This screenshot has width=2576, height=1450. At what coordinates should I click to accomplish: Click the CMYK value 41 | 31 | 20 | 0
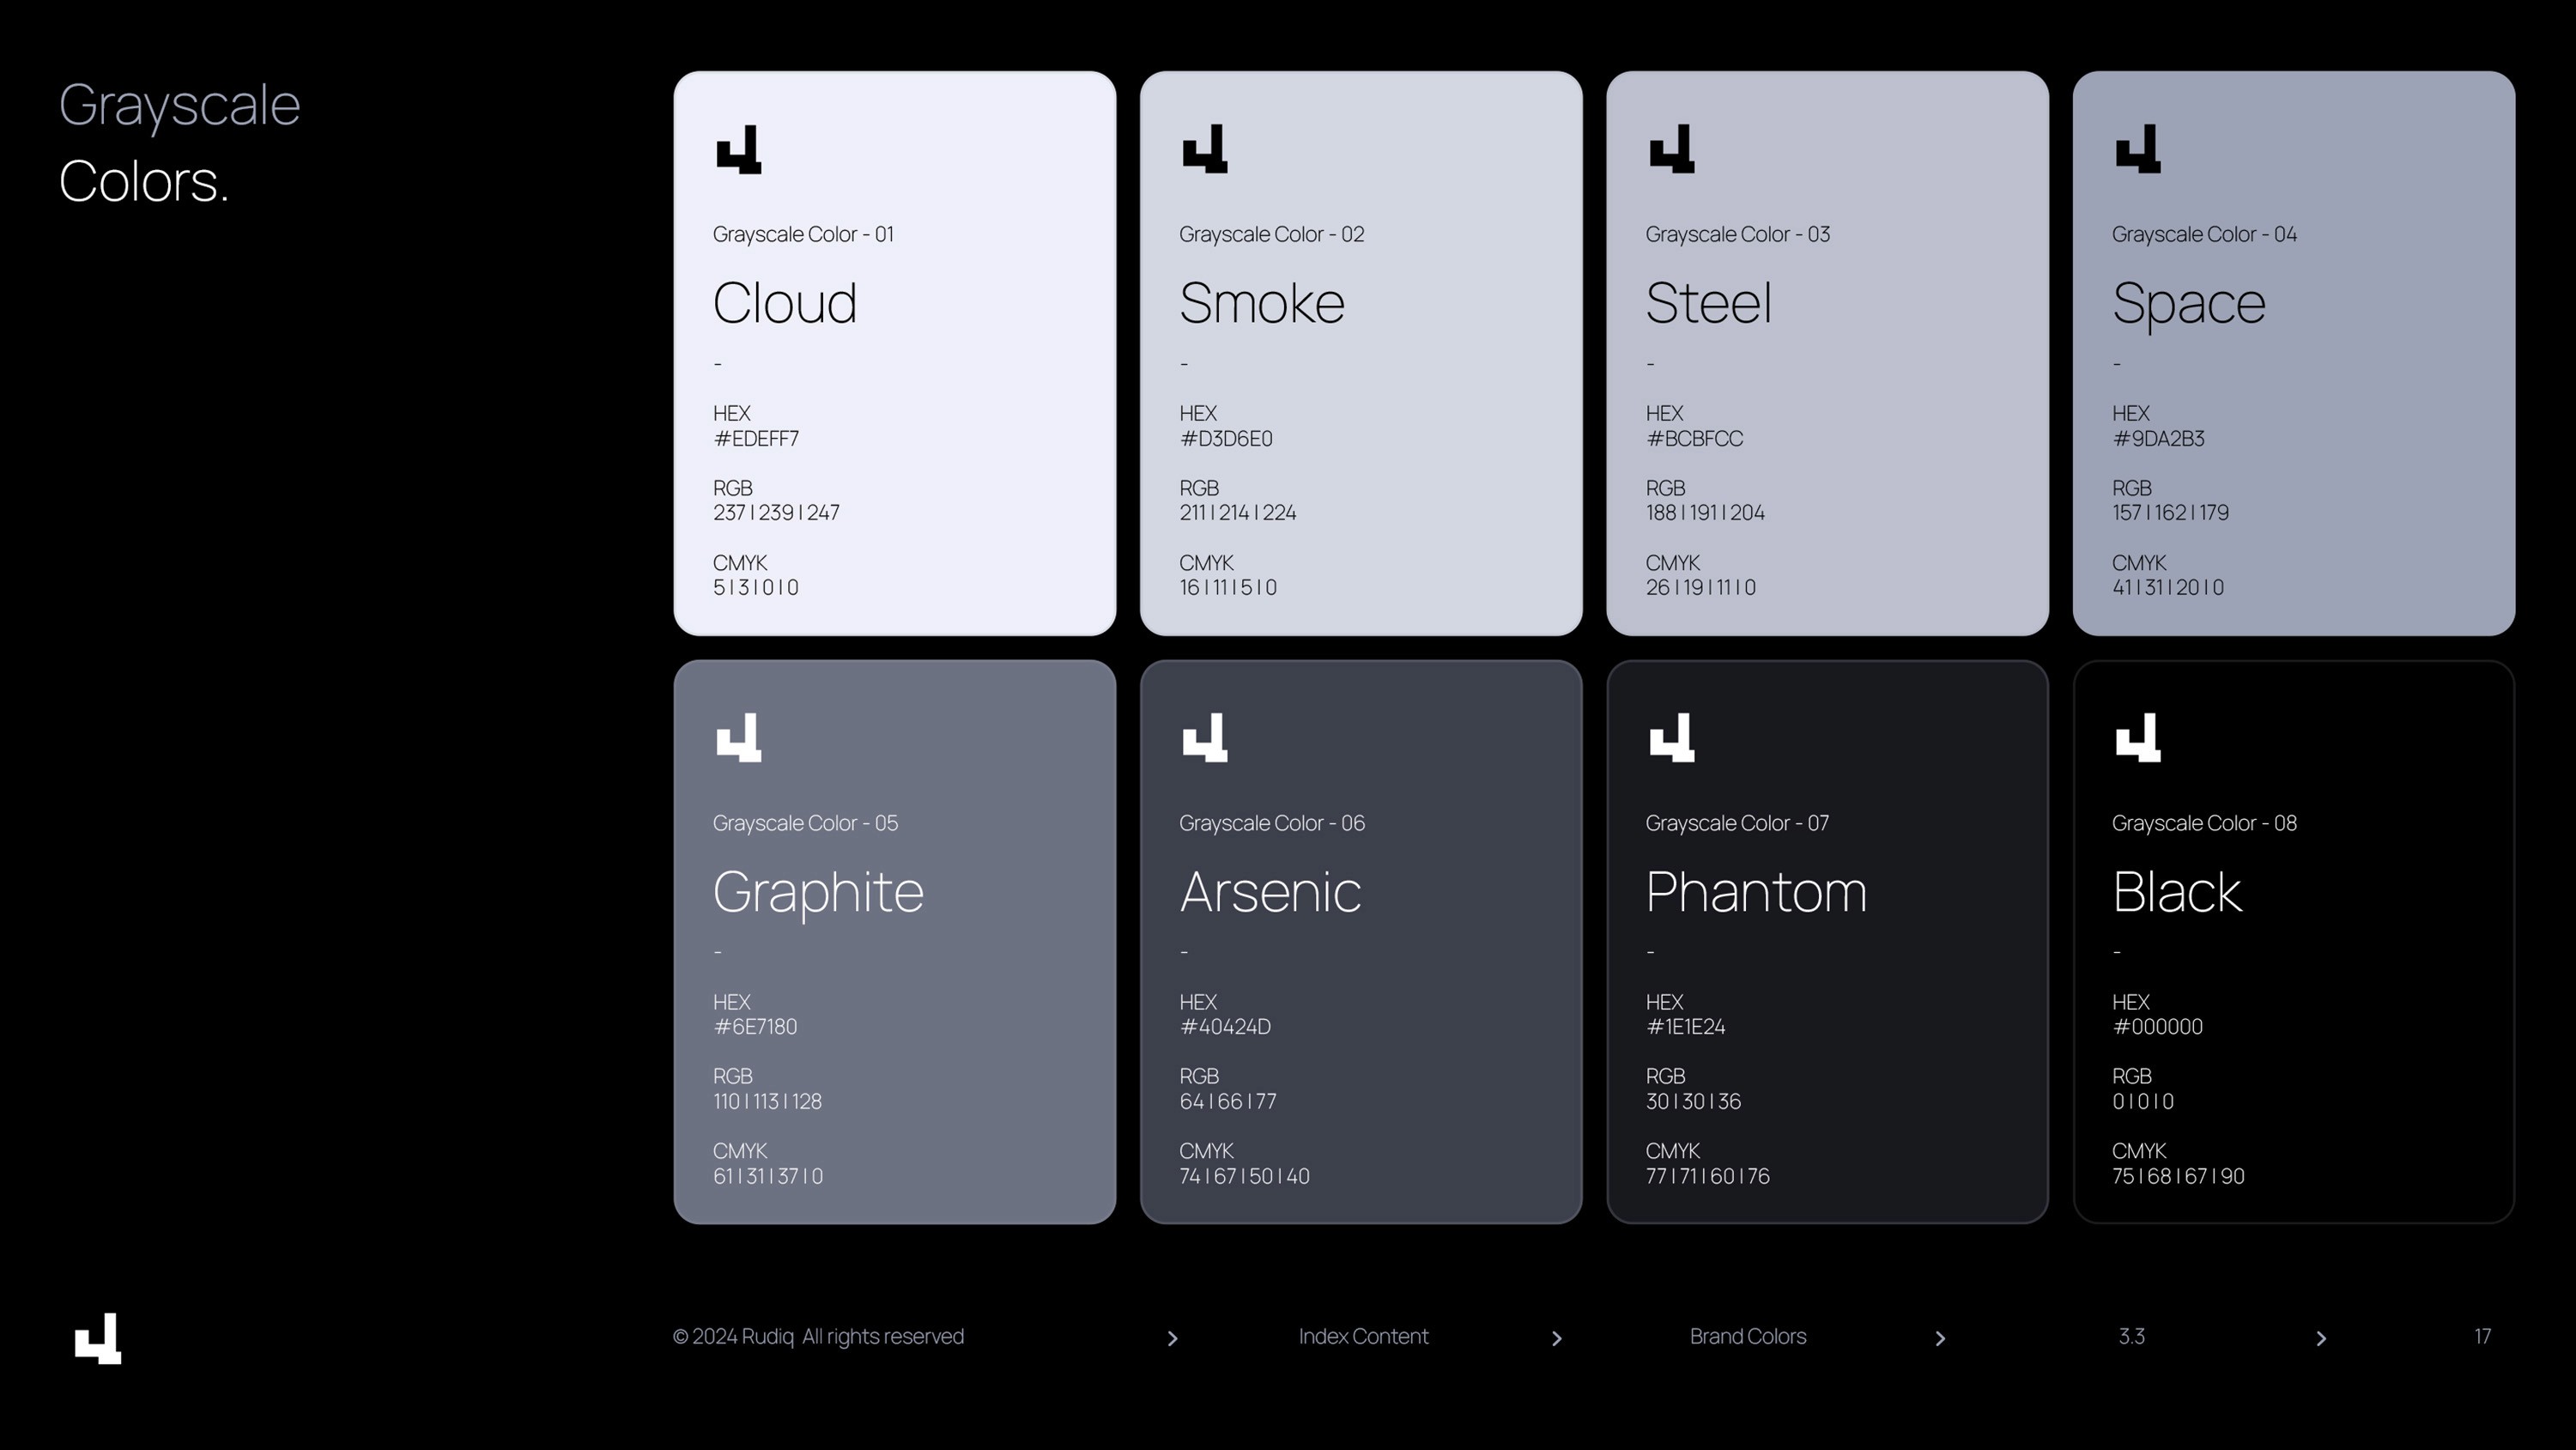click(x=2168, y=588)
